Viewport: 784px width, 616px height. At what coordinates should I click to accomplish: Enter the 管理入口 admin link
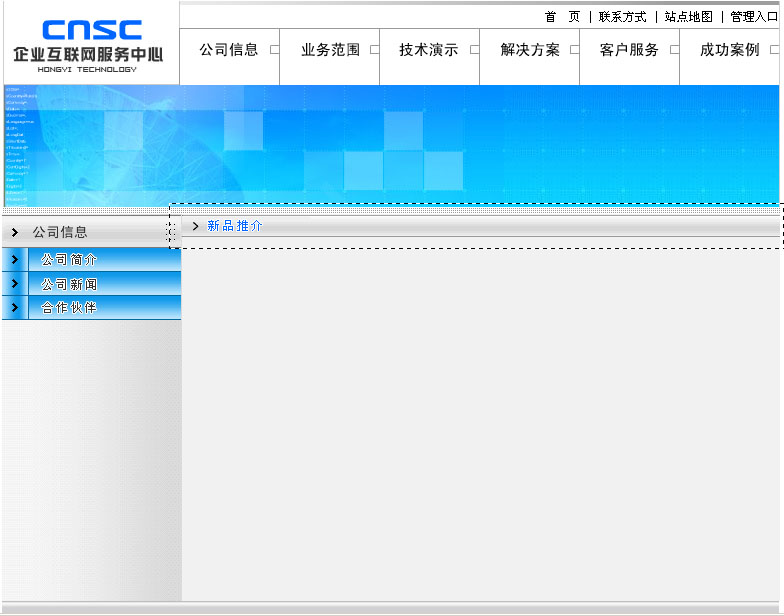point(753,17)
